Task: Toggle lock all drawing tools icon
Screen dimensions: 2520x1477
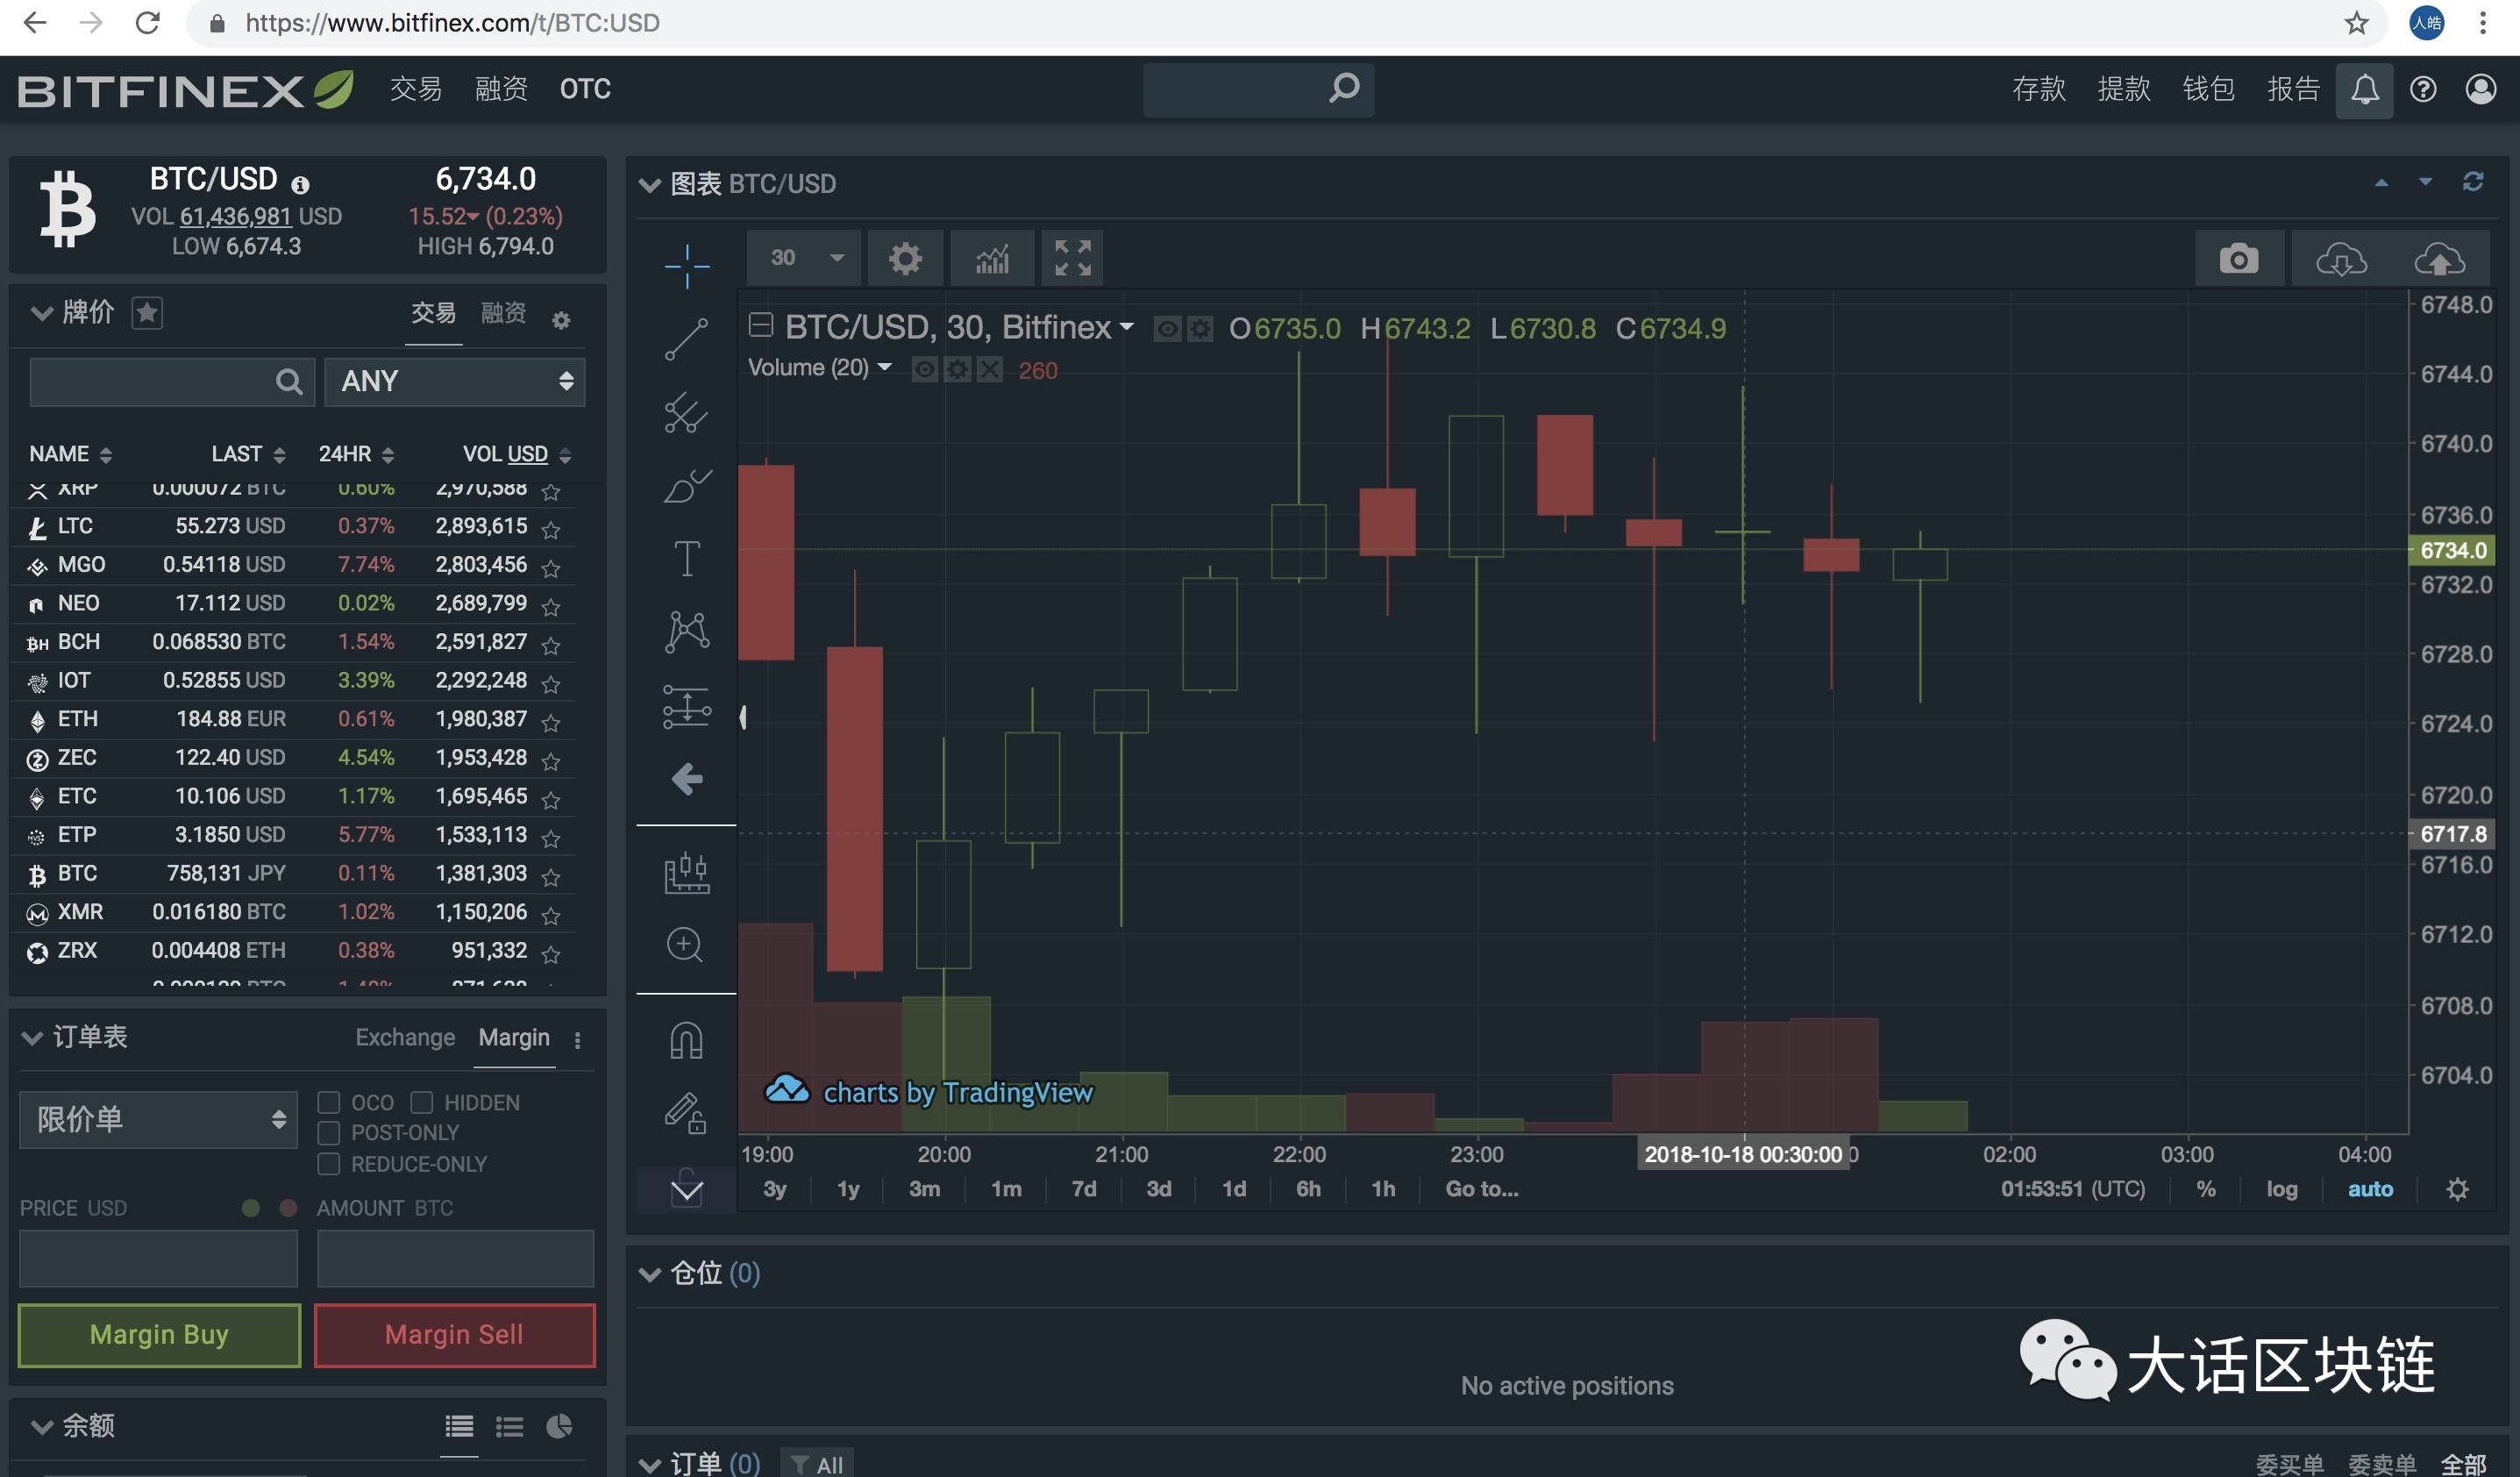Action: coord(686,1112)
